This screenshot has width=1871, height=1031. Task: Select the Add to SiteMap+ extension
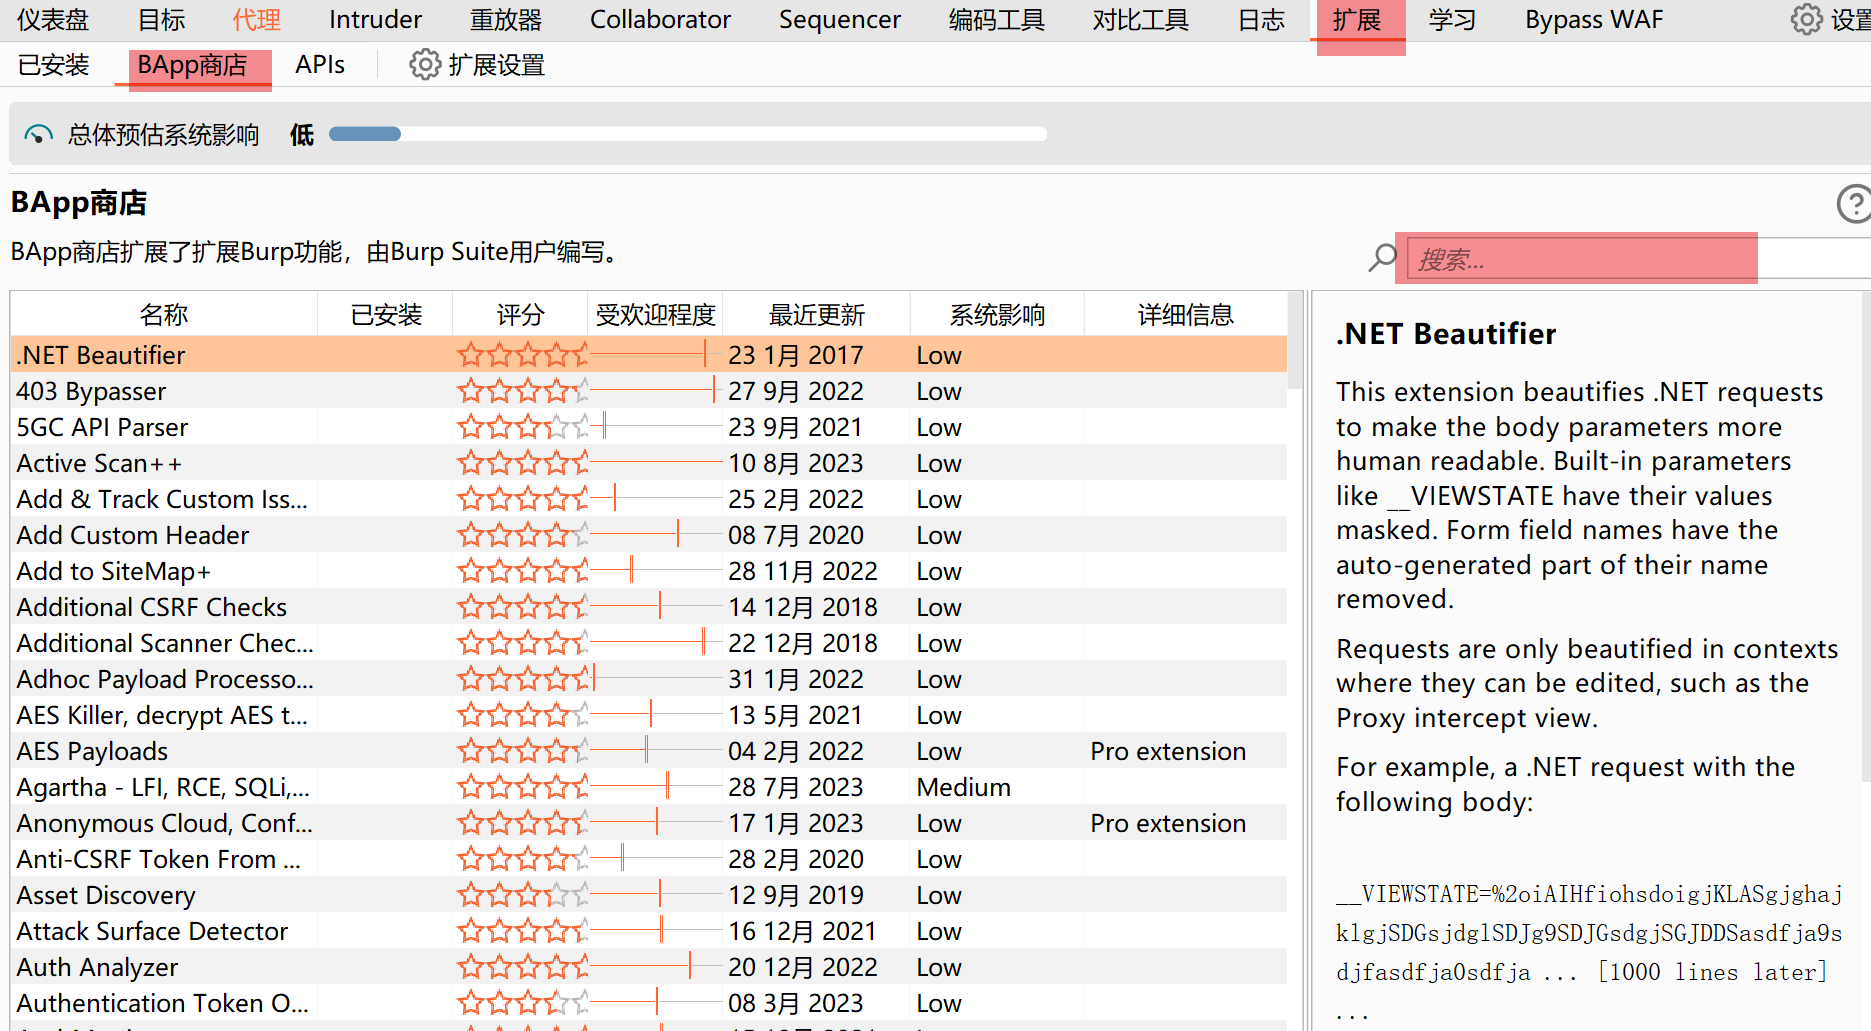(x=648, y=571)
